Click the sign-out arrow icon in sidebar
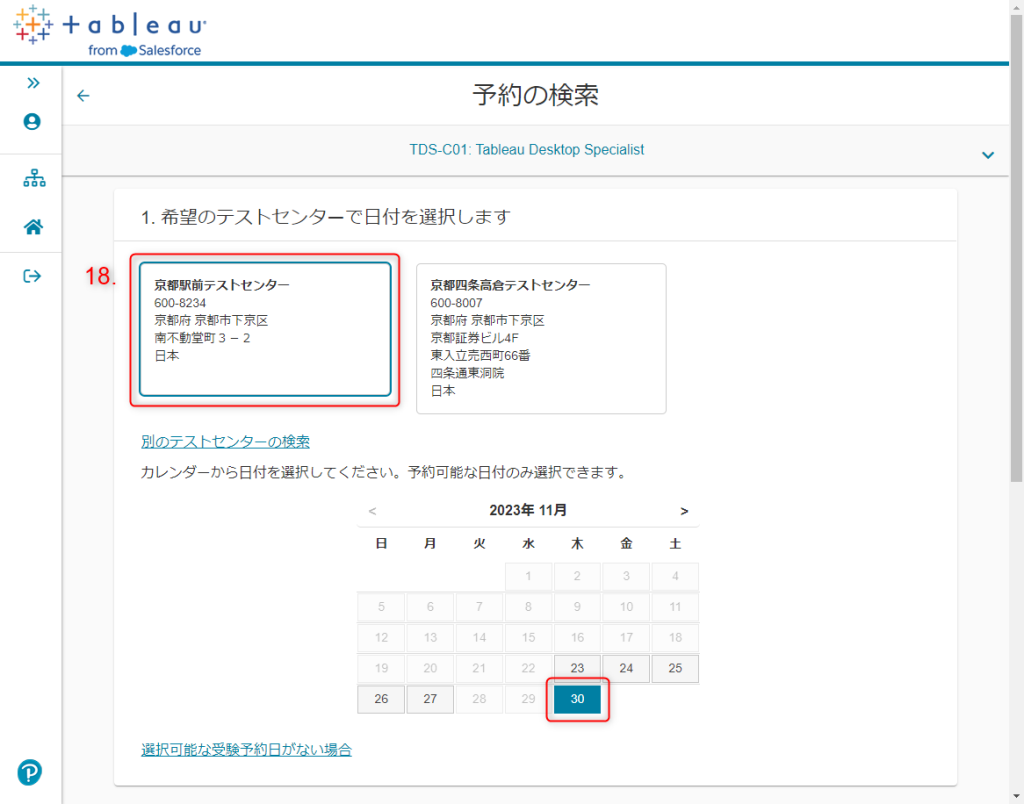 (x=32, y=276)
